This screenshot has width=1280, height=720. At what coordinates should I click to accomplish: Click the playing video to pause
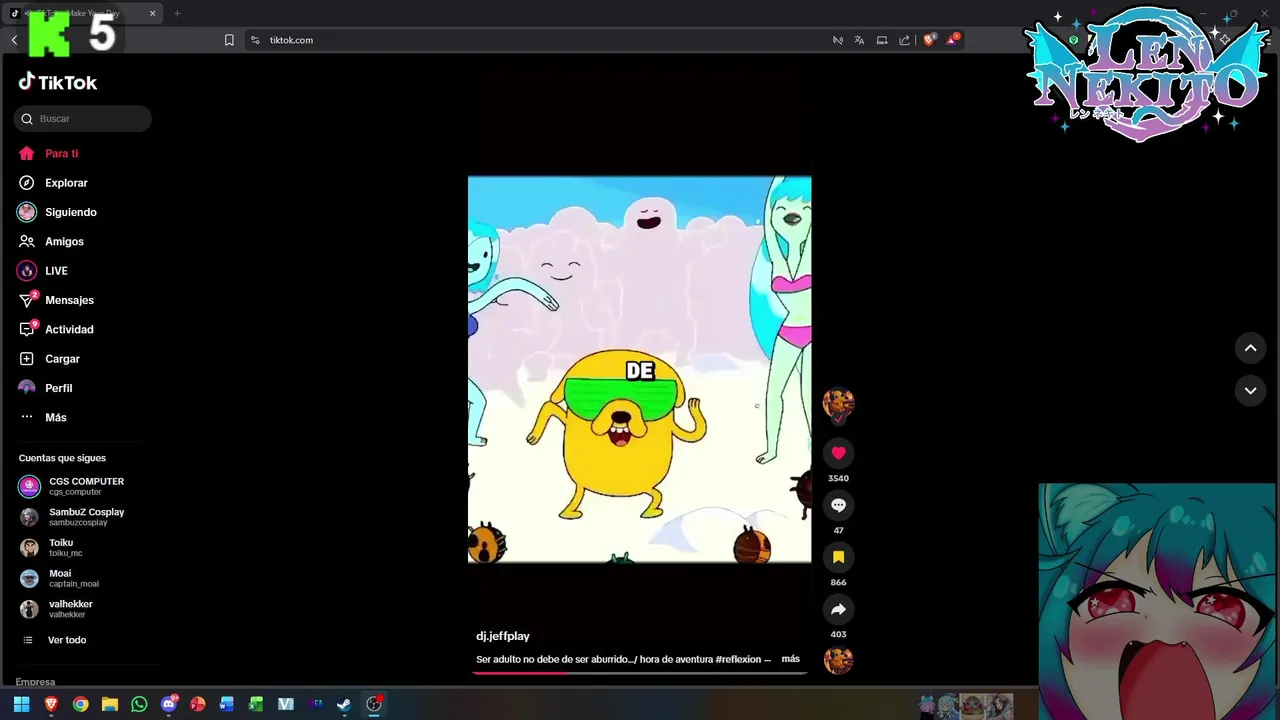(639, 370)
